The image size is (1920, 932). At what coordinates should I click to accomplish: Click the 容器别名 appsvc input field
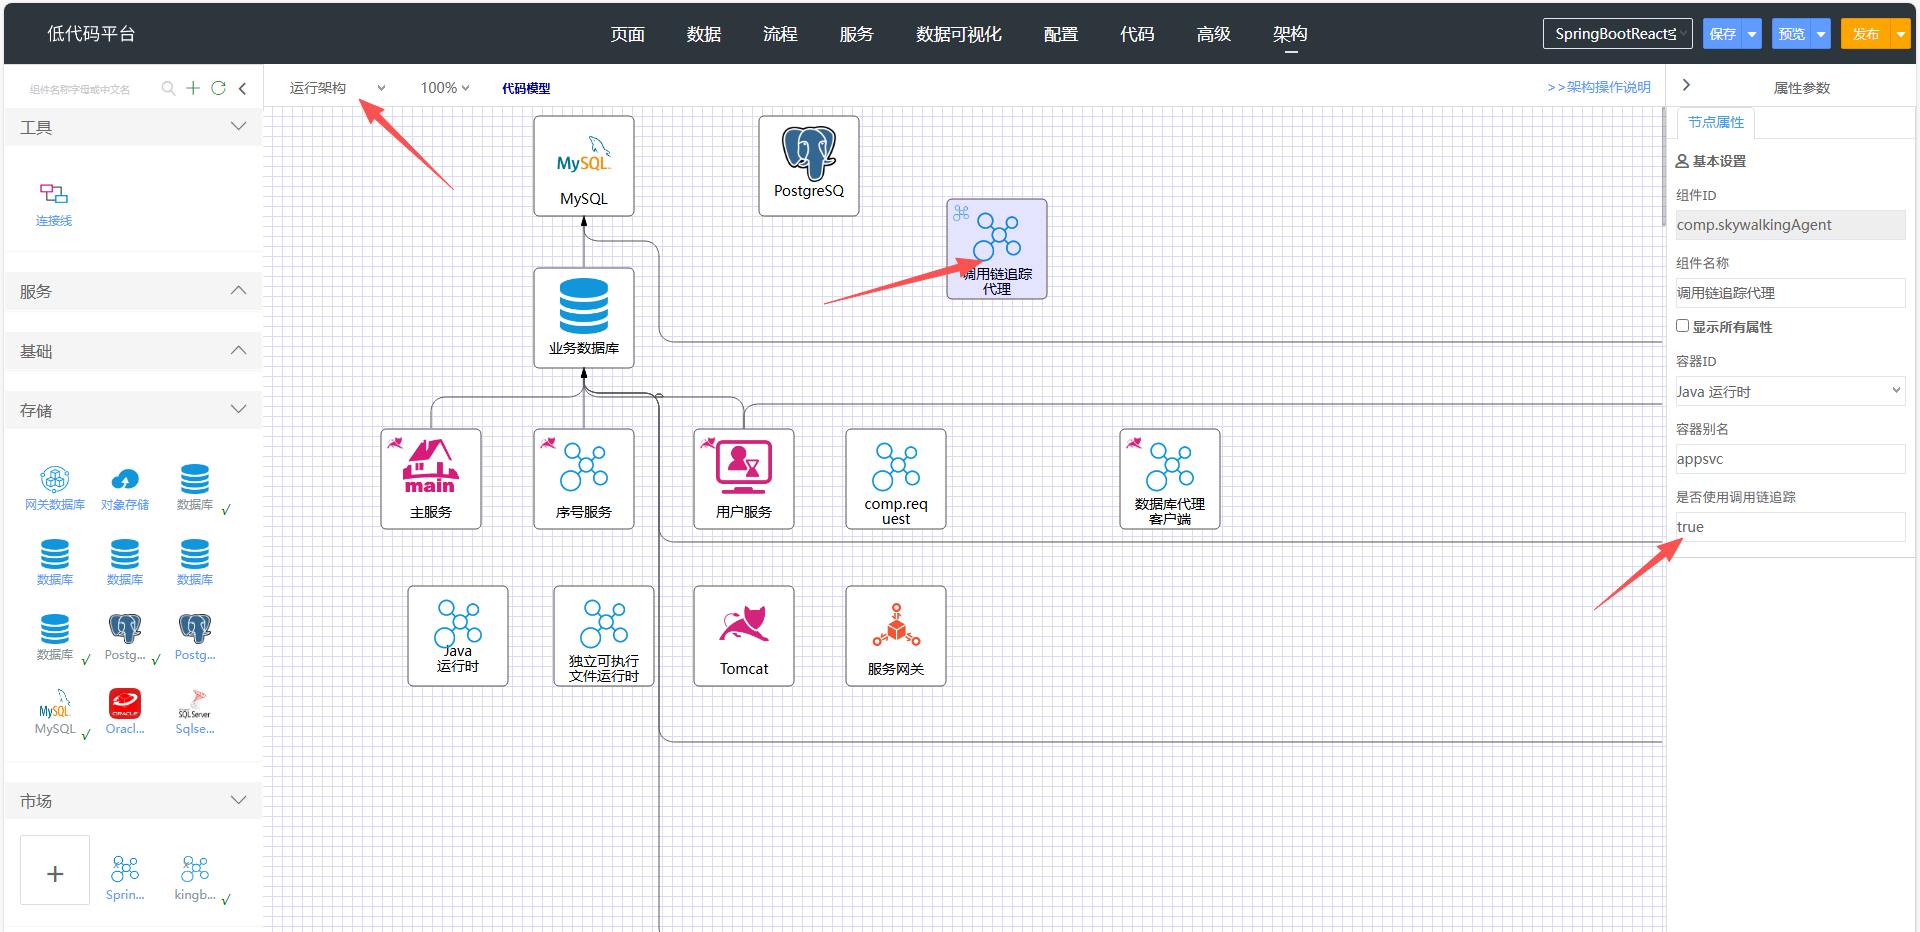(x=1789, y=459)
